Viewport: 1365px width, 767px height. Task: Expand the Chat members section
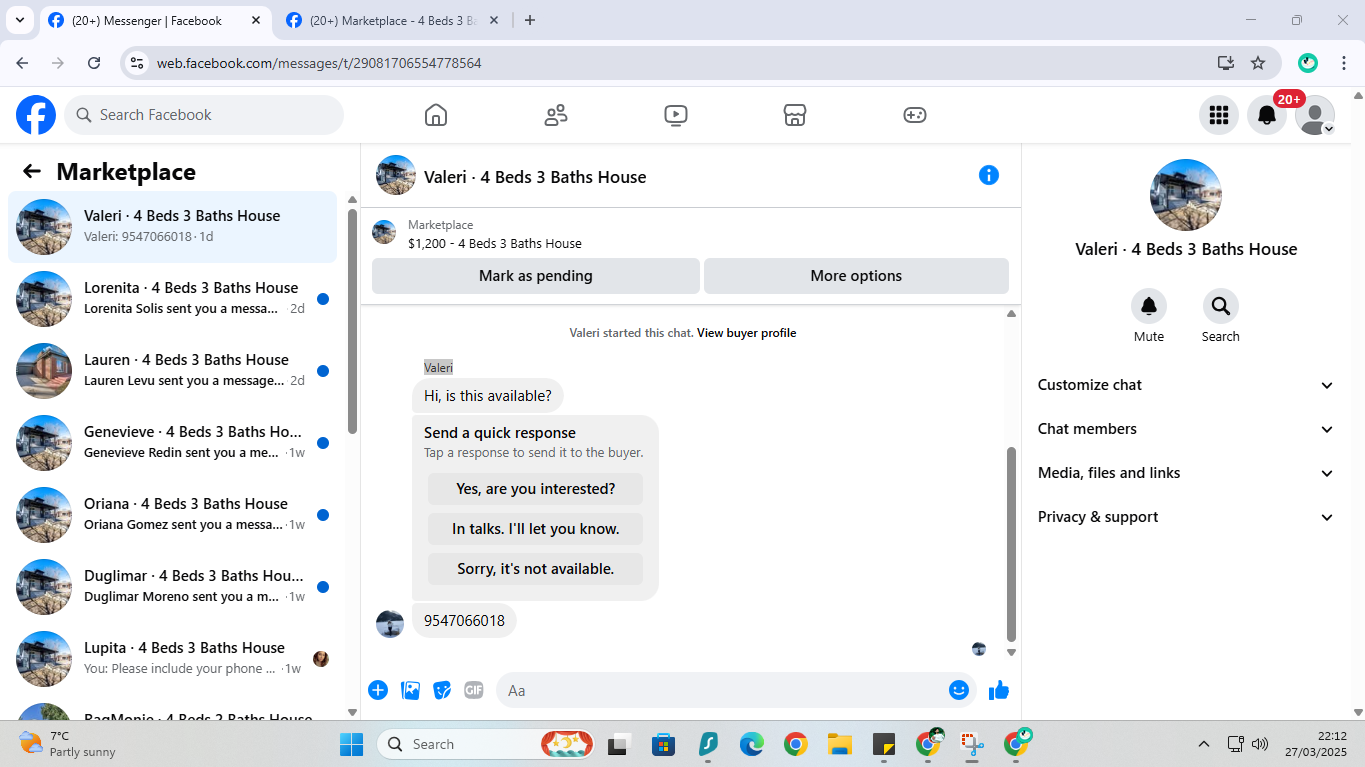(x=1186, y=429)
